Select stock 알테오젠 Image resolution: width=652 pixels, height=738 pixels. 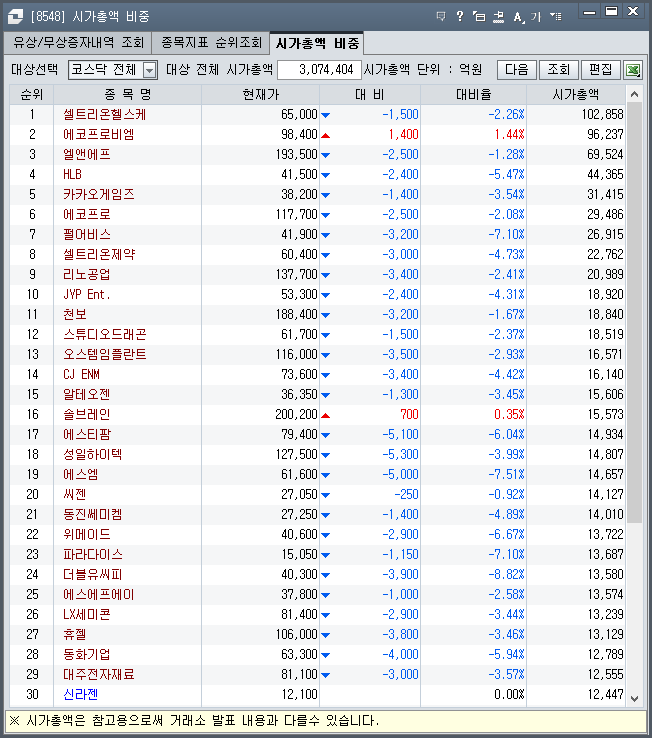tap(87, 394)
